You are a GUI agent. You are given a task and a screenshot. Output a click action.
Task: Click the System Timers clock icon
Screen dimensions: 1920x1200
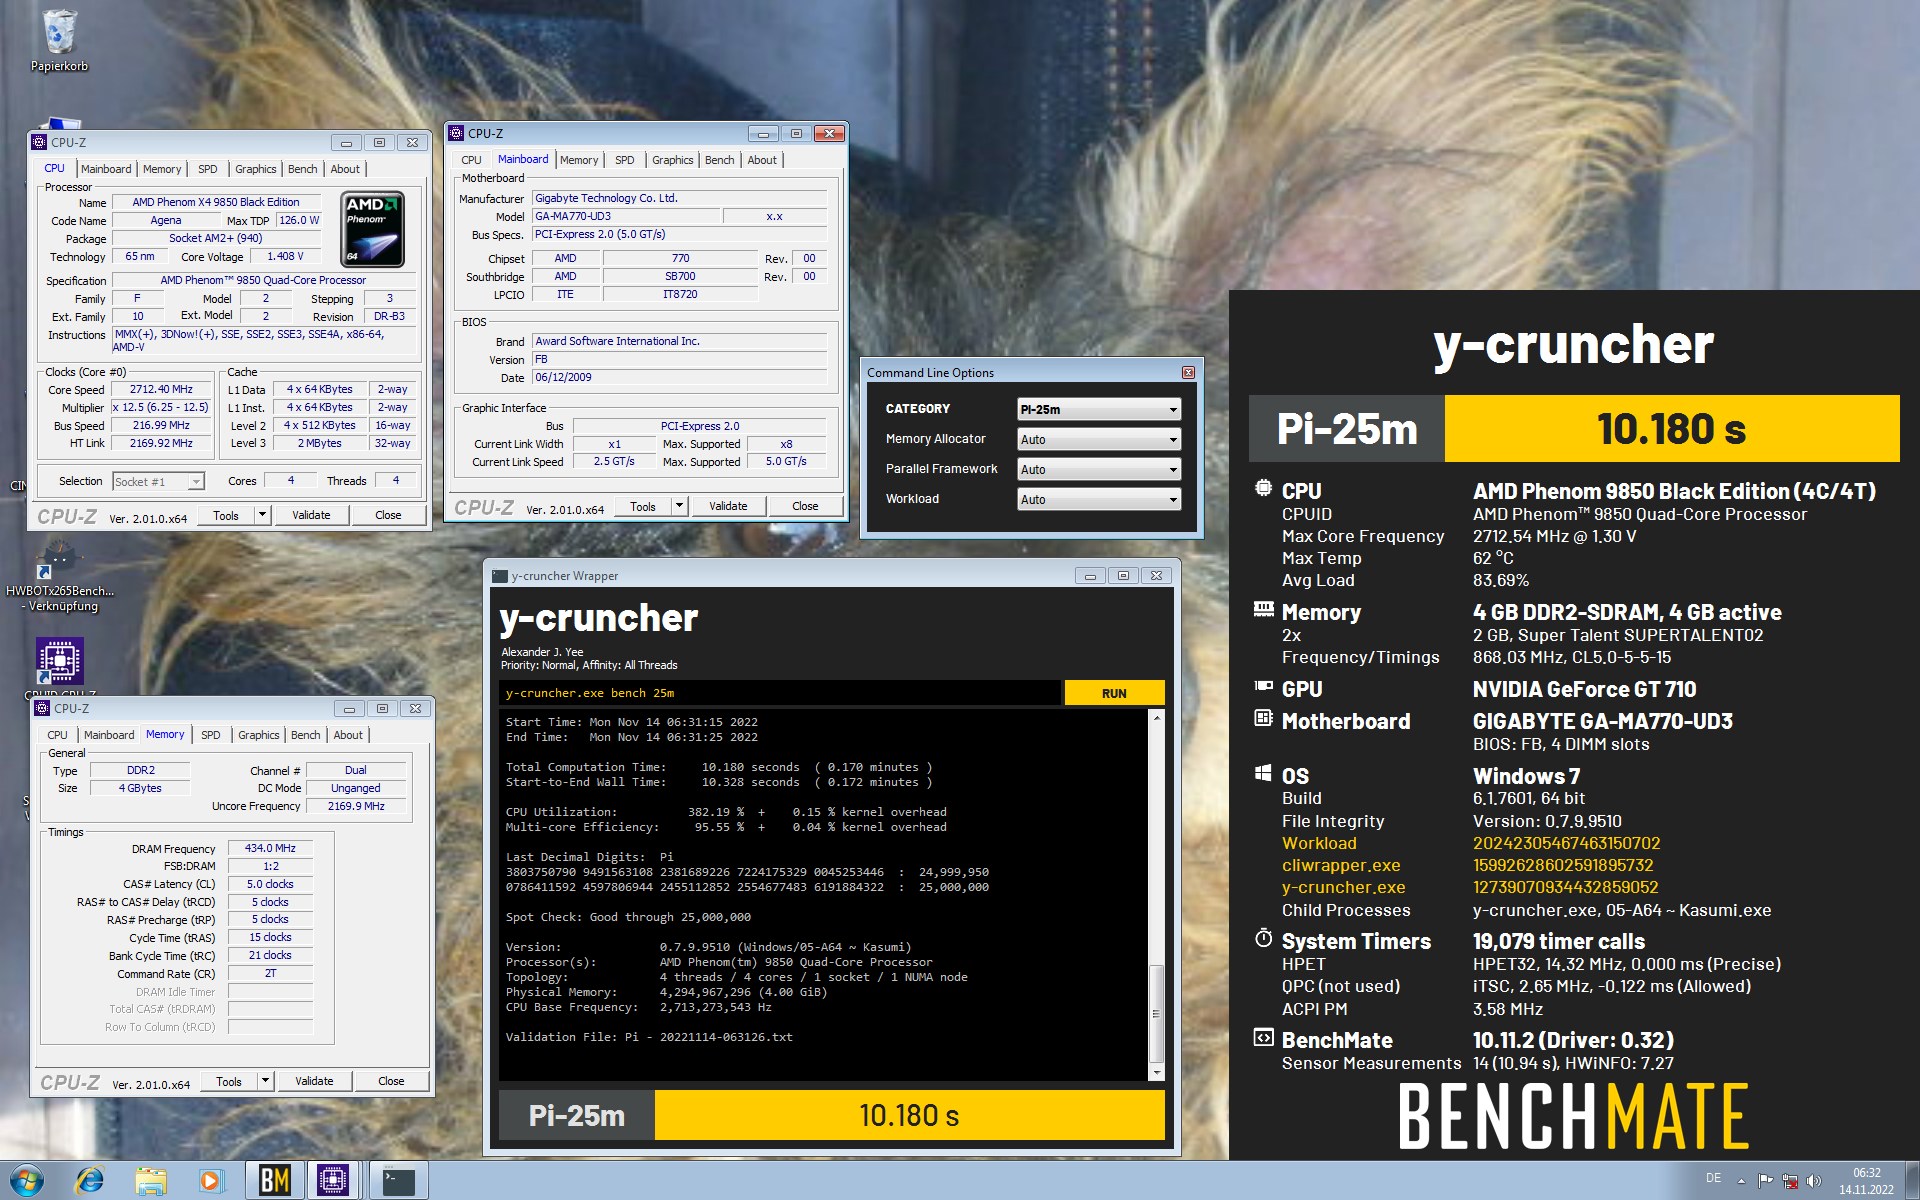[x=1263, y=938]
